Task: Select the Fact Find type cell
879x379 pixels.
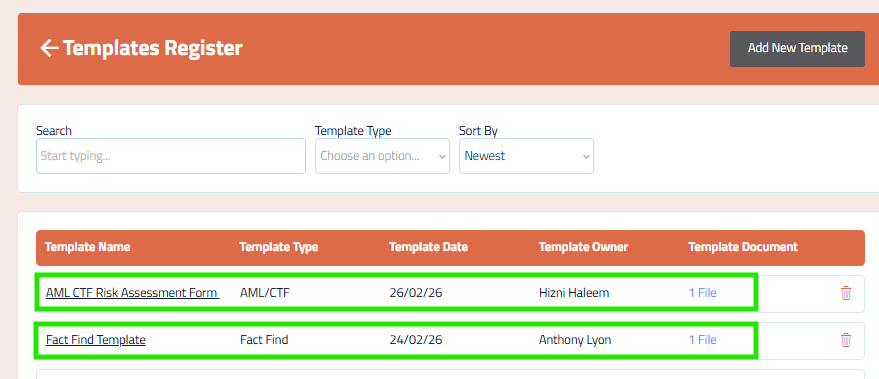Action: [264, 340]
